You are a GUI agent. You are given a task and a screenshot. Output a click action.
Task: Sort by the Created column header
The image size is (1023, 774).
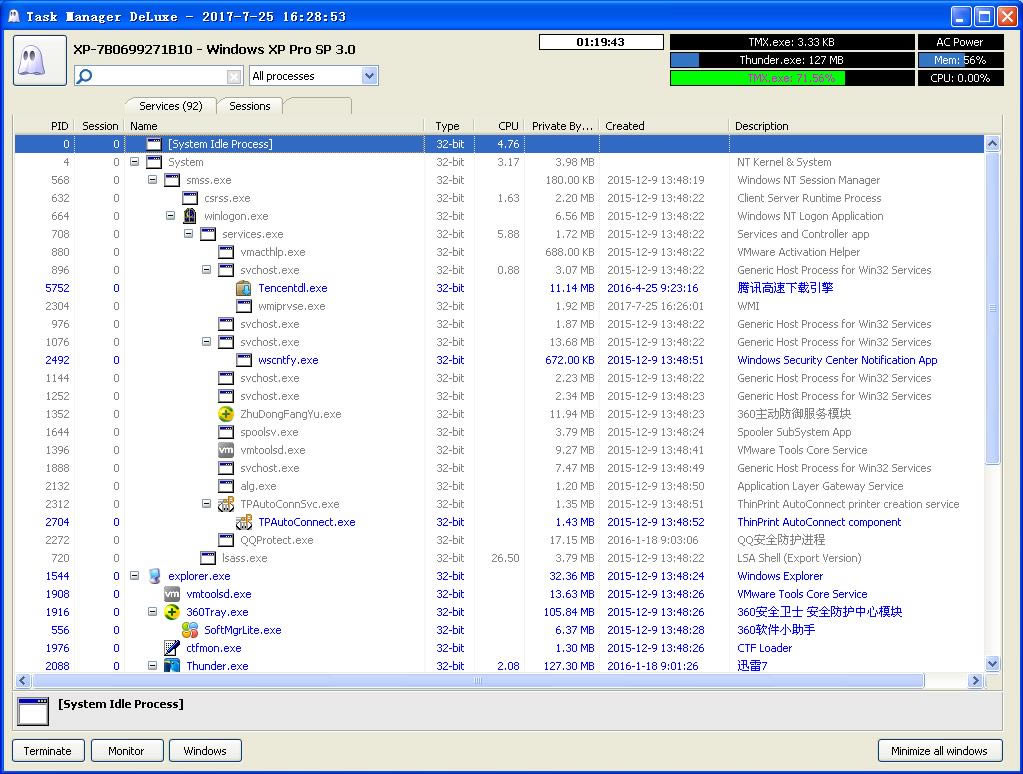[664, 126]
